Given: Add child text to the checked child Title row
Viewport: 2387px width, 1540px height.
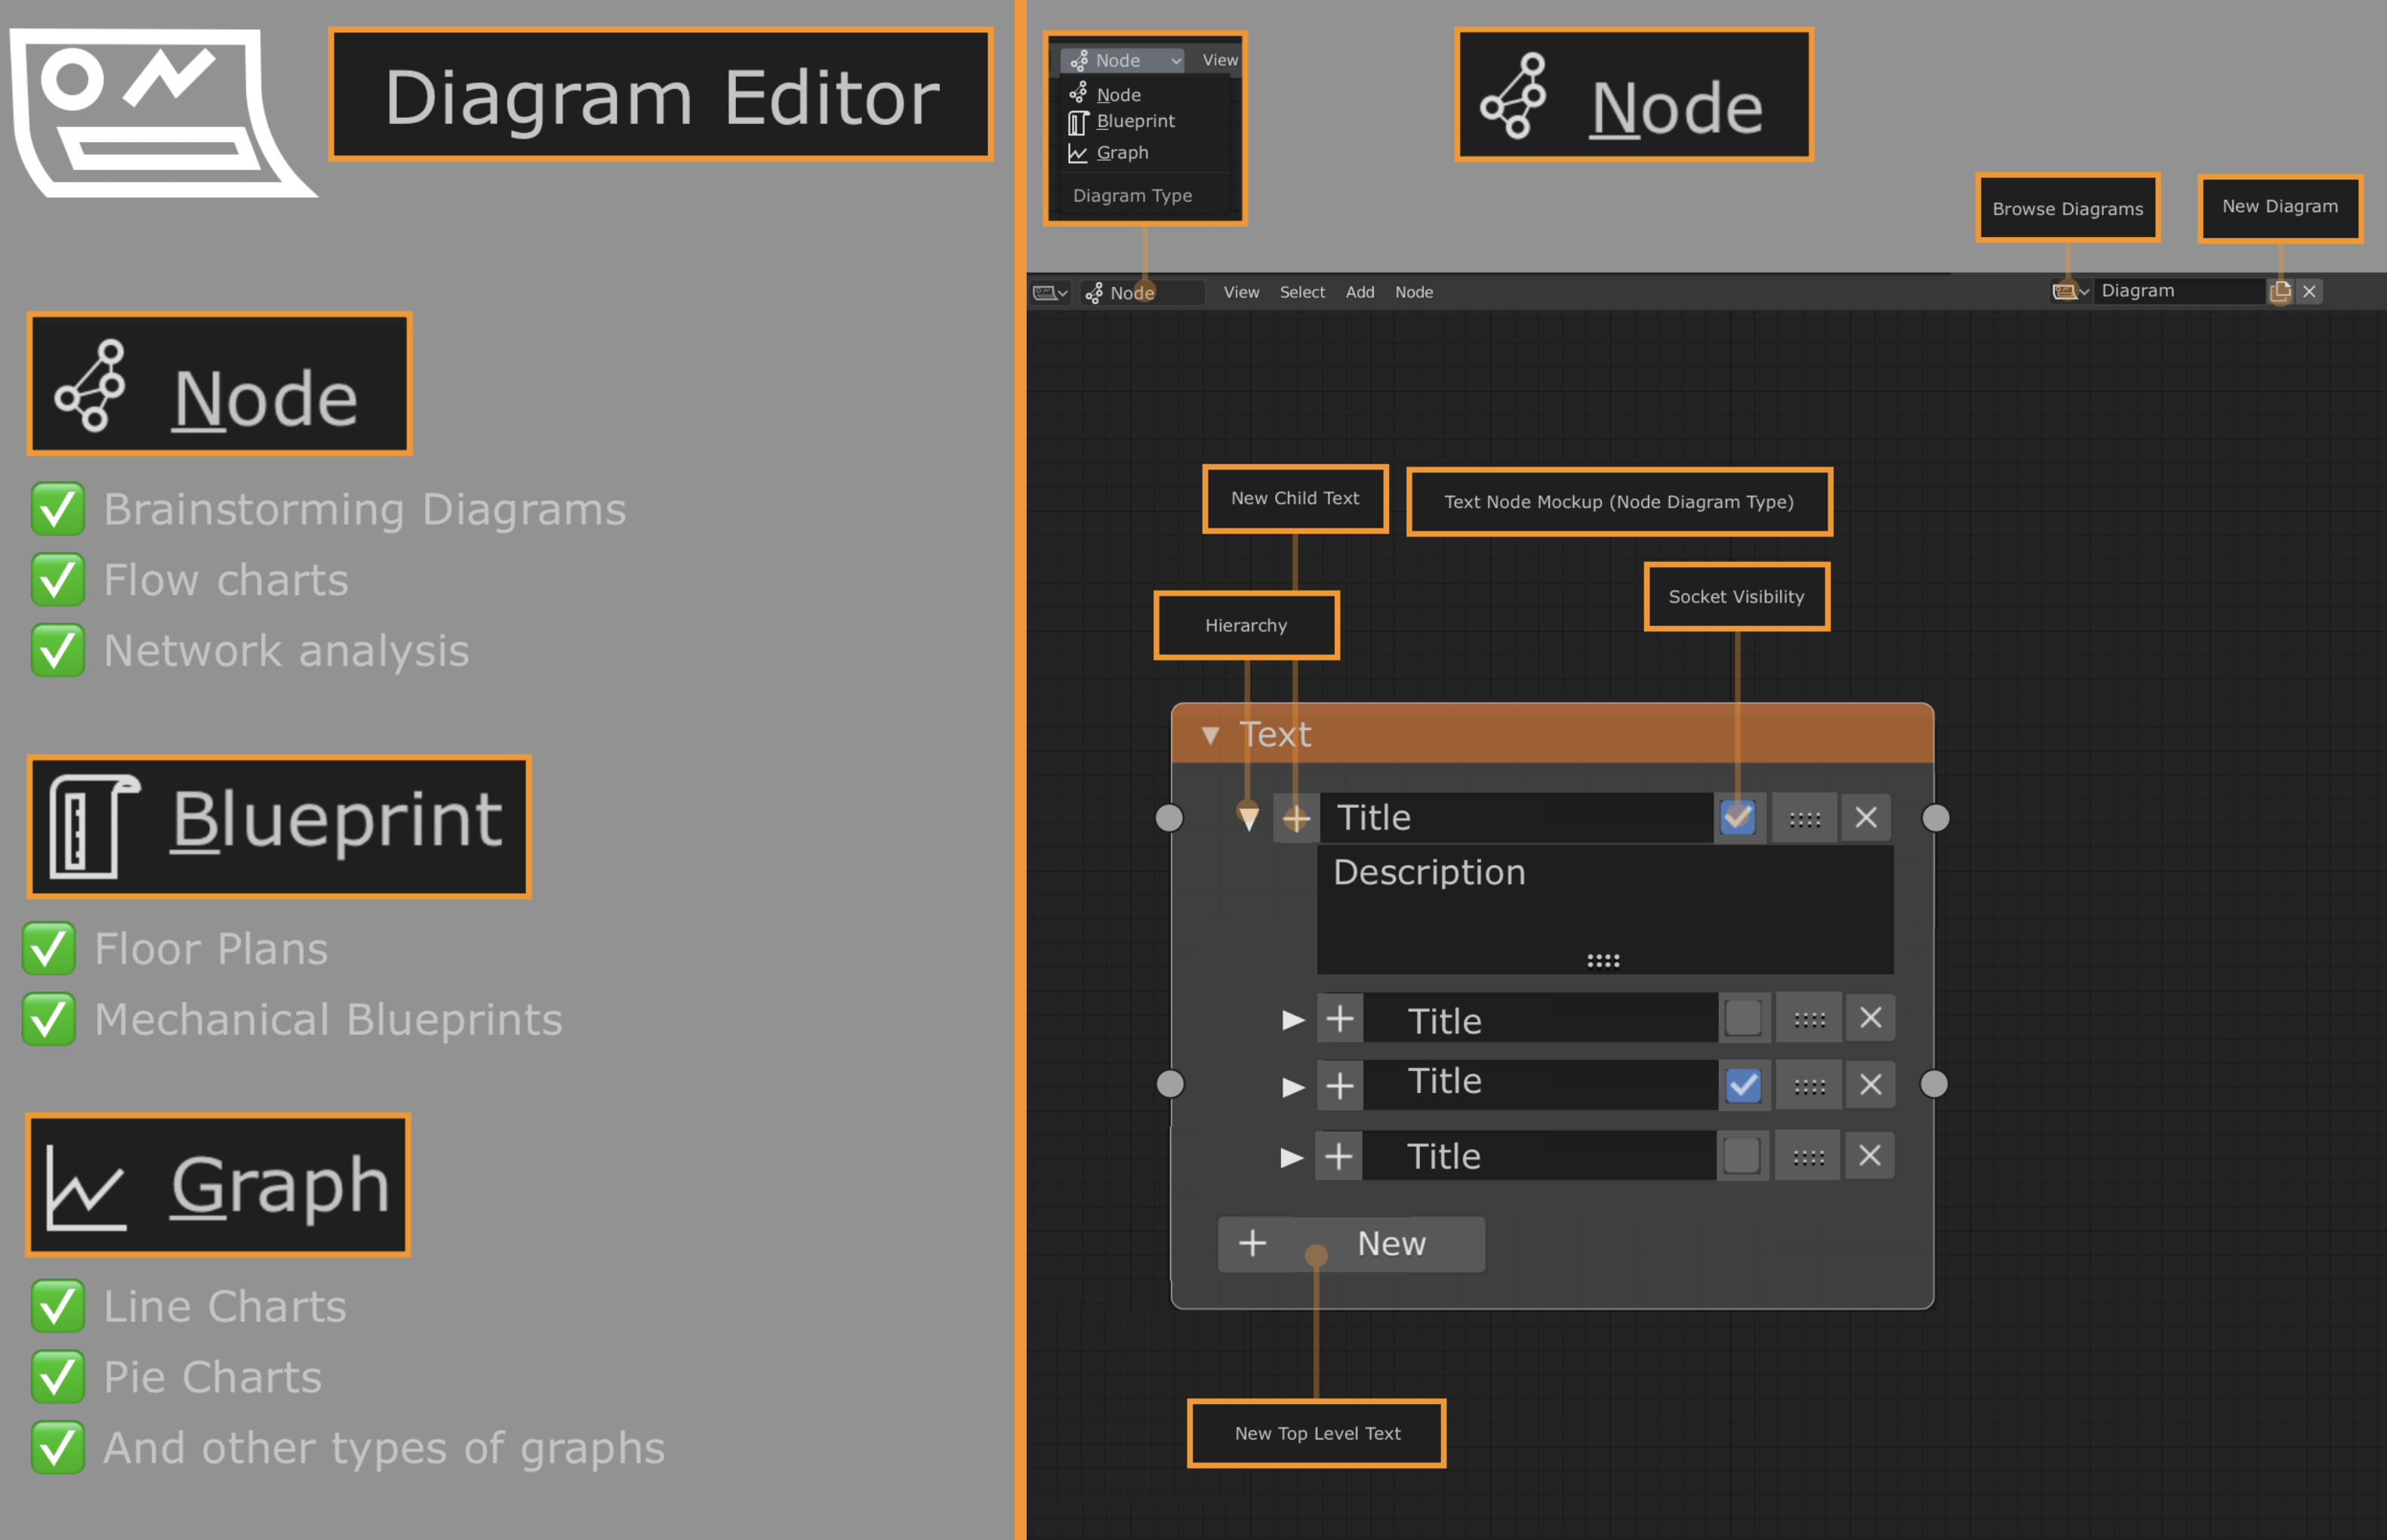Looking at the screenshot, I should pos(1340,1085).
